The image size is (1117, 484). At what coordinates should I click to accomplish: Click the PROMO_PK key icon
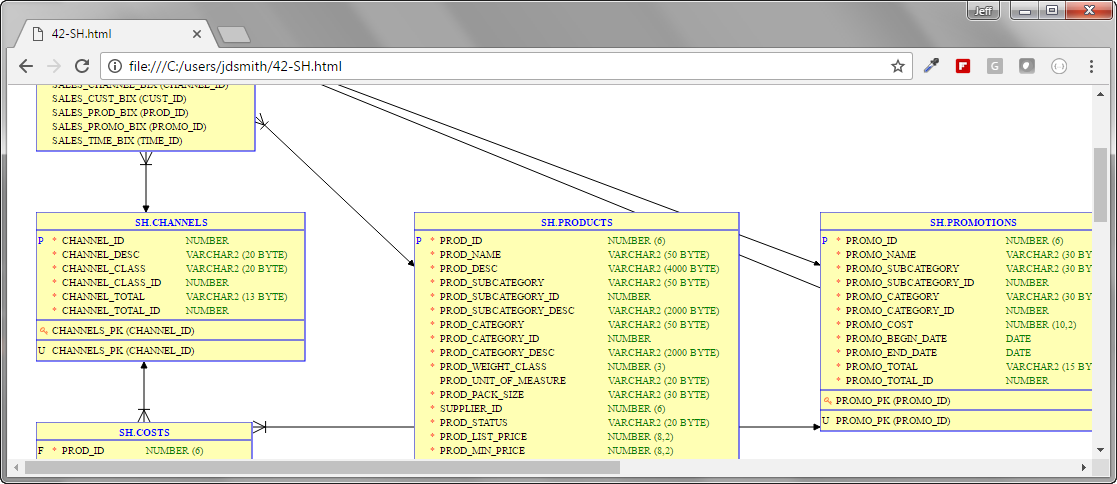pyautogui.click(x=827, y=401)
